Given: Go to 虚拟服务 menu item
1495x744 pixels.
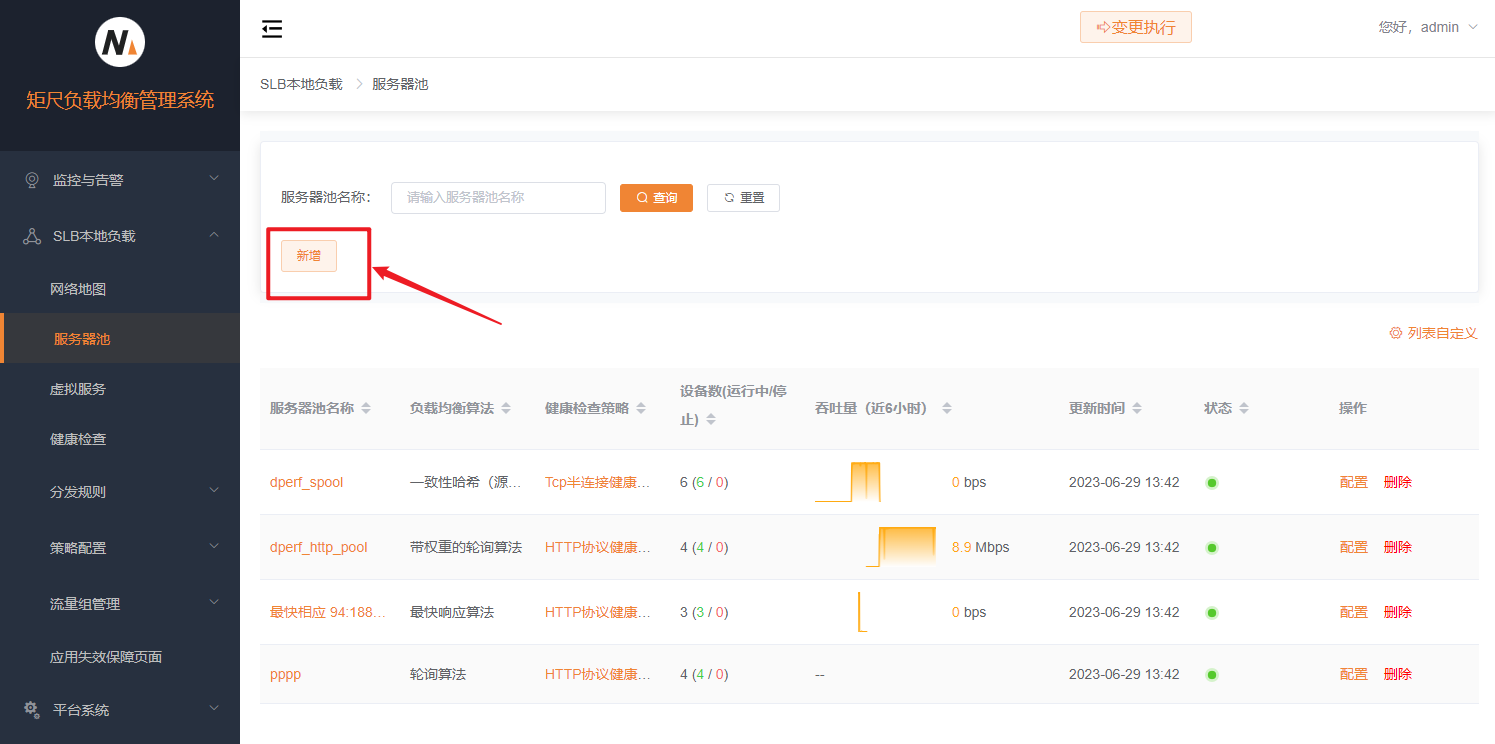Looking at the screenshot, I should pos(78,389).
